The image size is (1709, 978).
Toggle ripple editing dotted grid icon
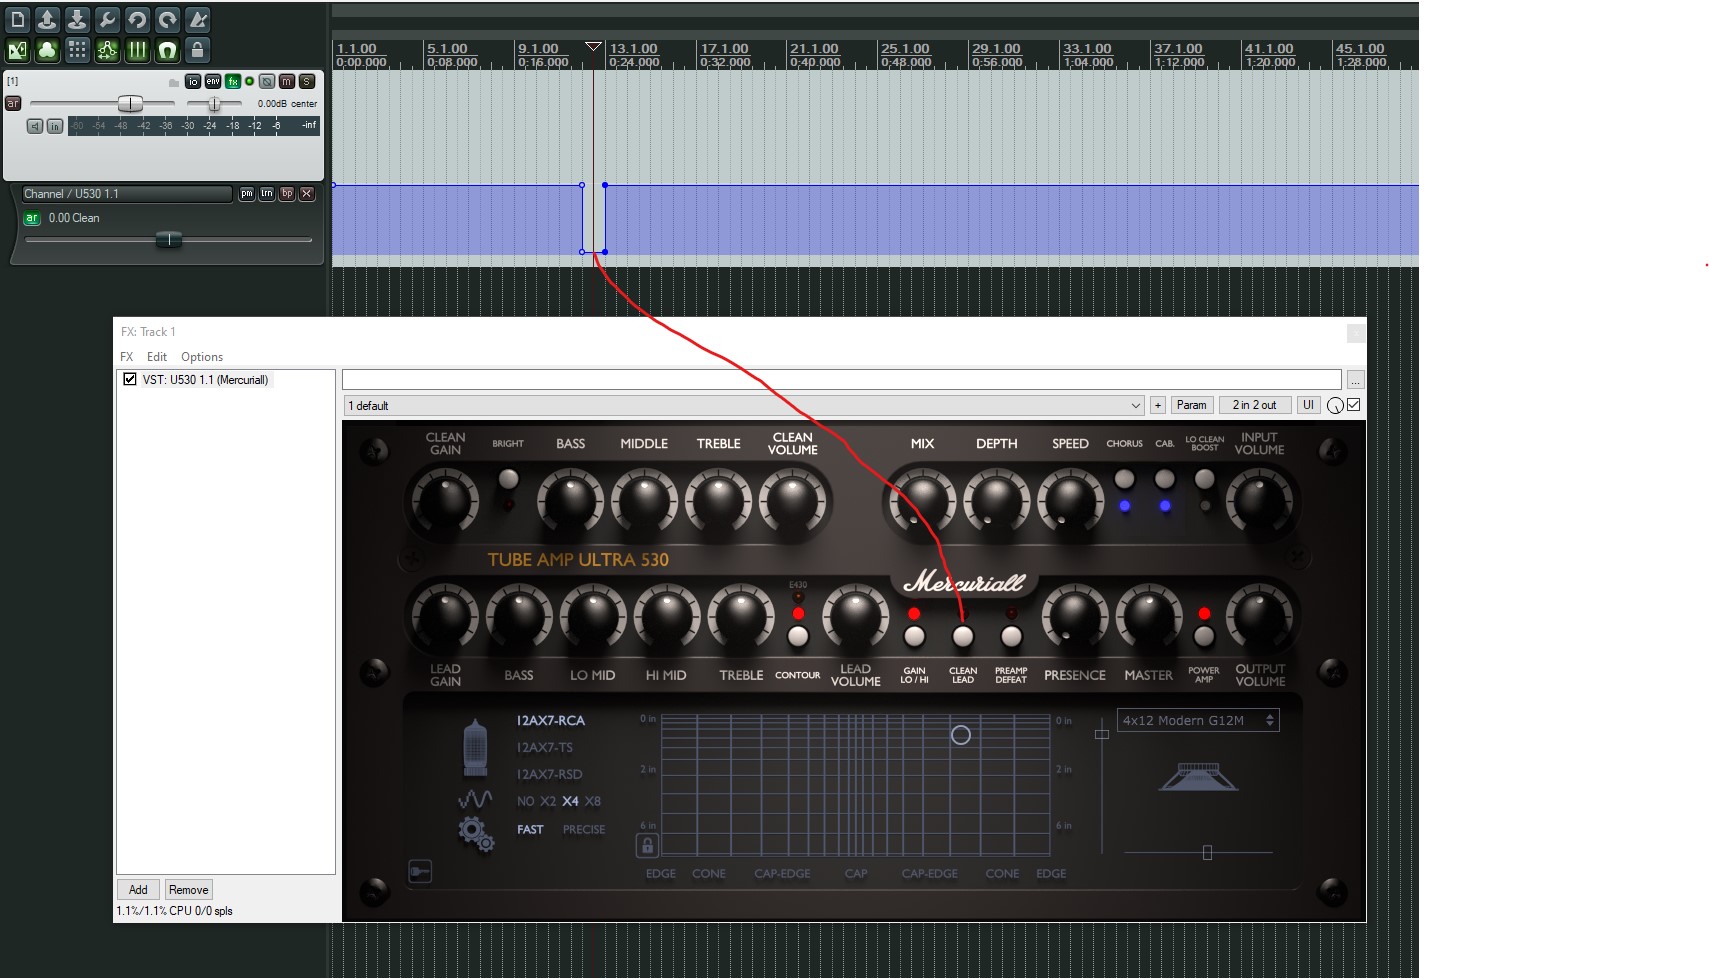click(x=77, y=49)
